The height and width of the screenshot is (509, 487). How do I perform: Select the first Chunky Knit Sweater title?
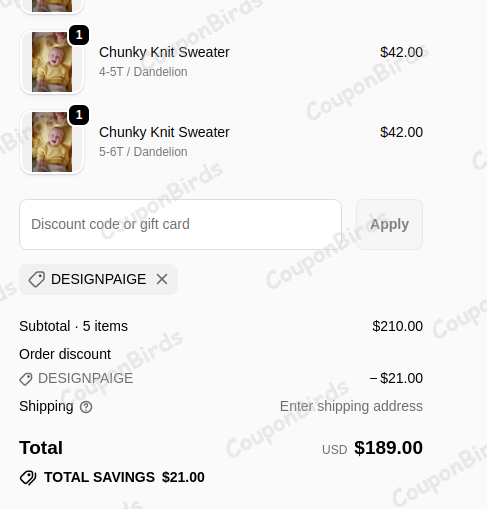click(164, 52)
